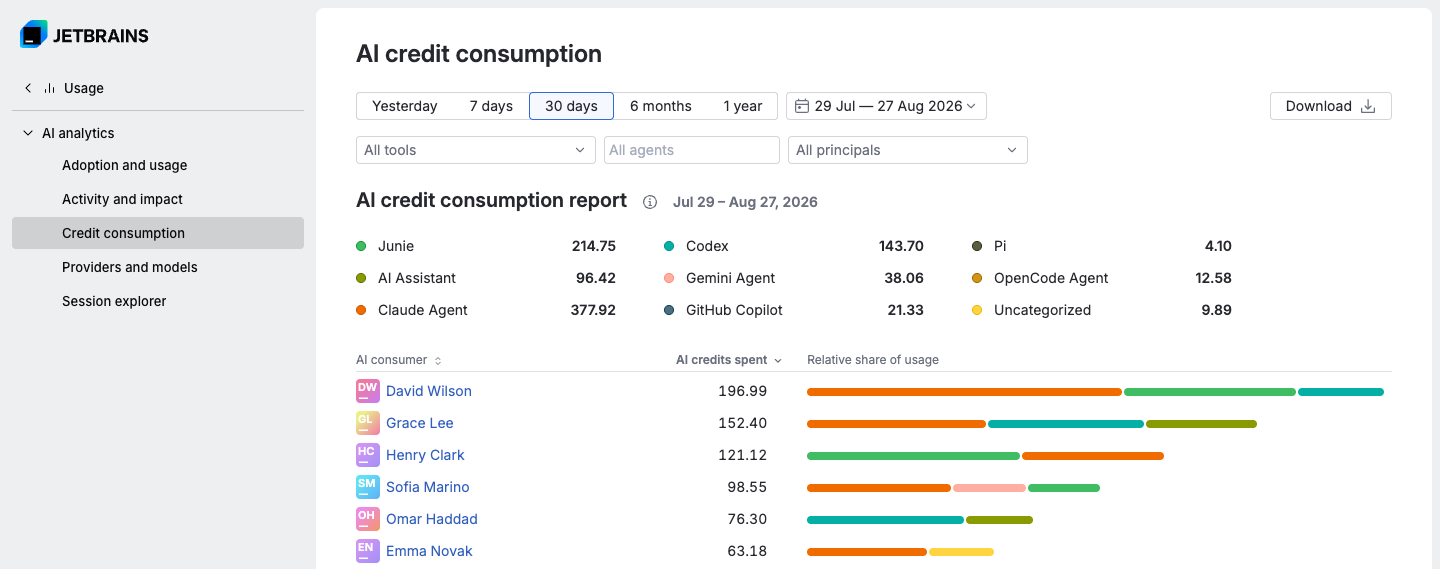Open Sofia Marino's profile link

(428, 487)
